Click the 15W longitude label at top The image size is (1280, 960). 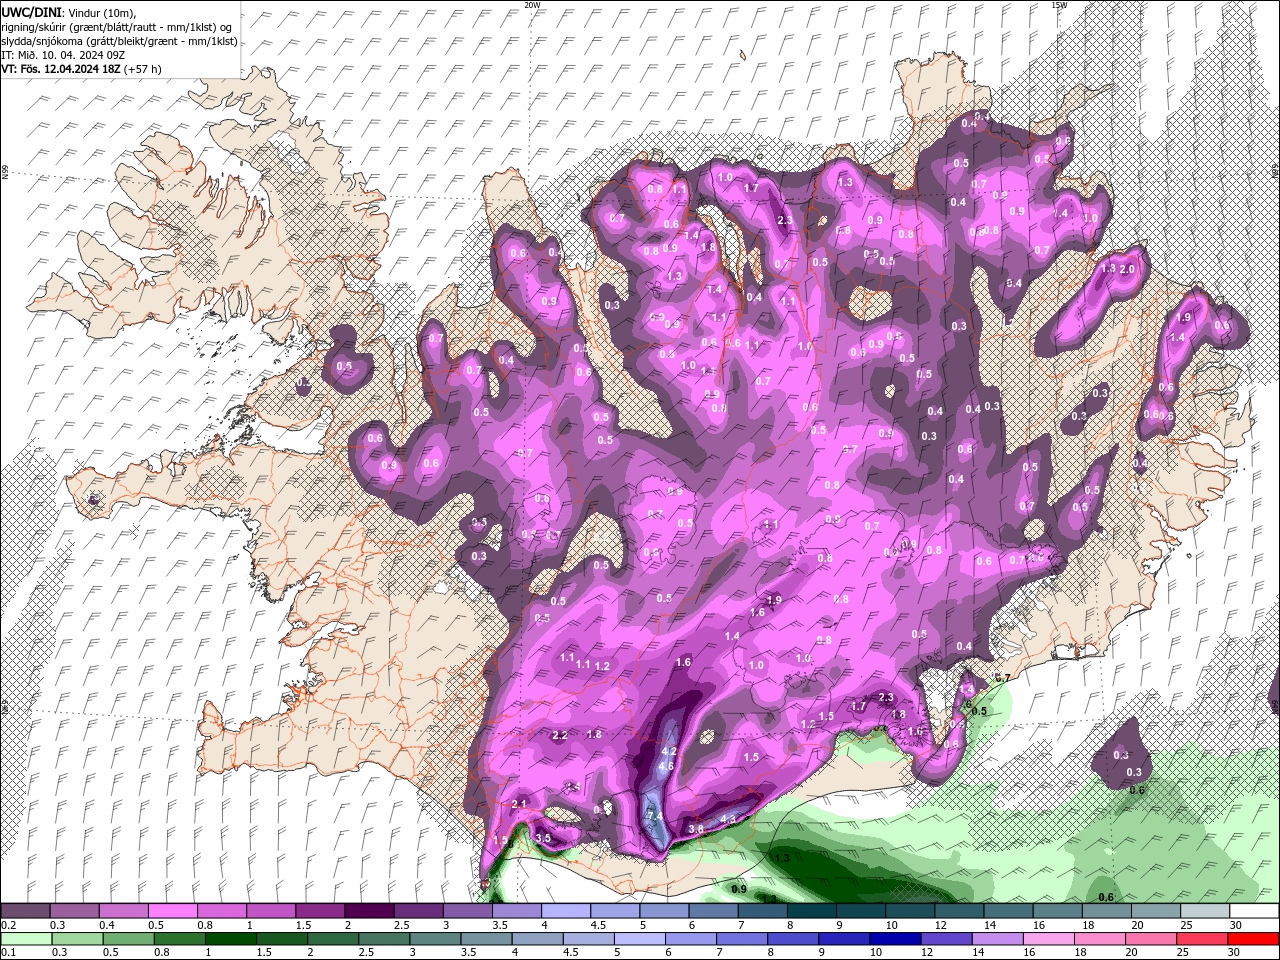coord(1059,5)
